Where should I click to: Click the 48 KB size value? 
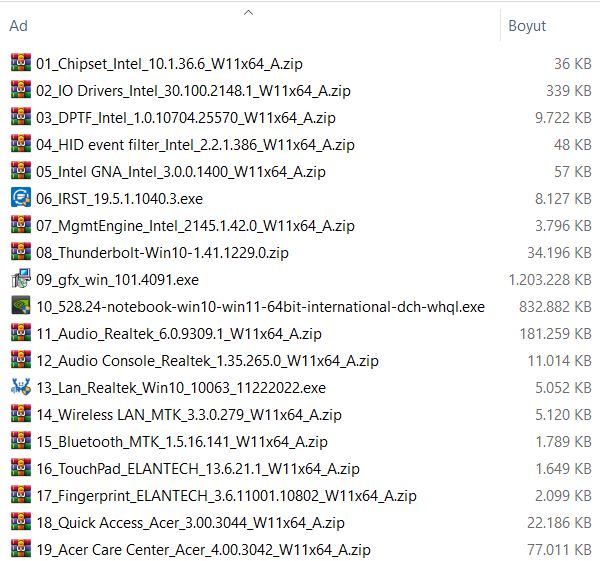click(572, 145)
